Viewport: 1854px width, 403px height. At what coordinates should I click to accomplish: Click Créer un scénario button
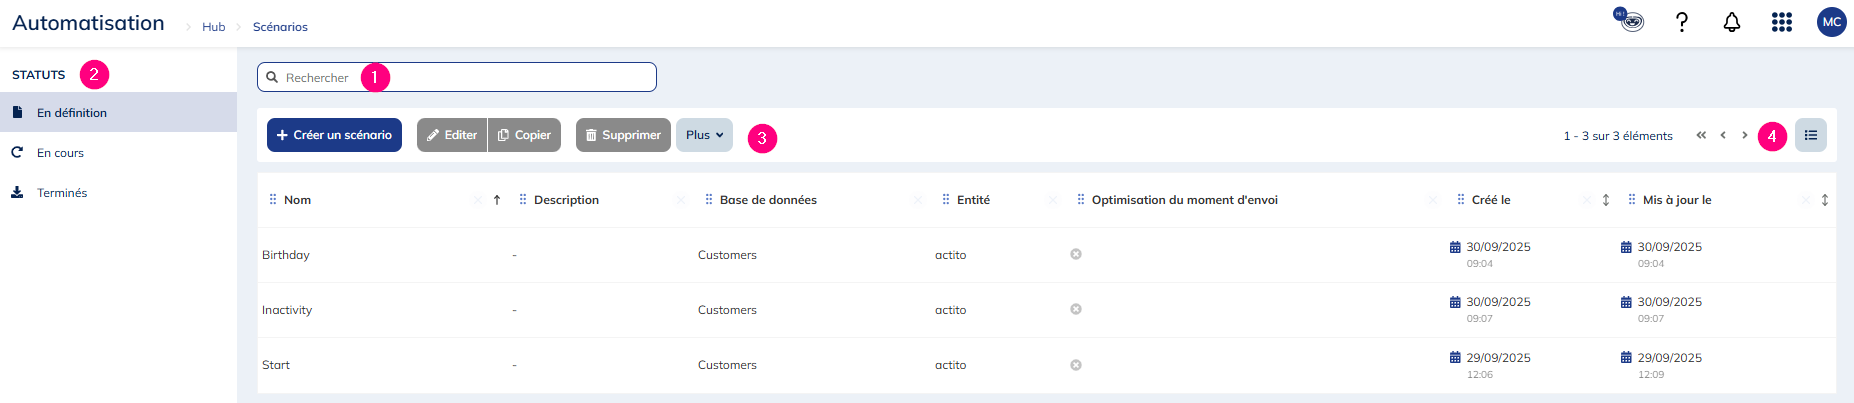tap(334, 135)
